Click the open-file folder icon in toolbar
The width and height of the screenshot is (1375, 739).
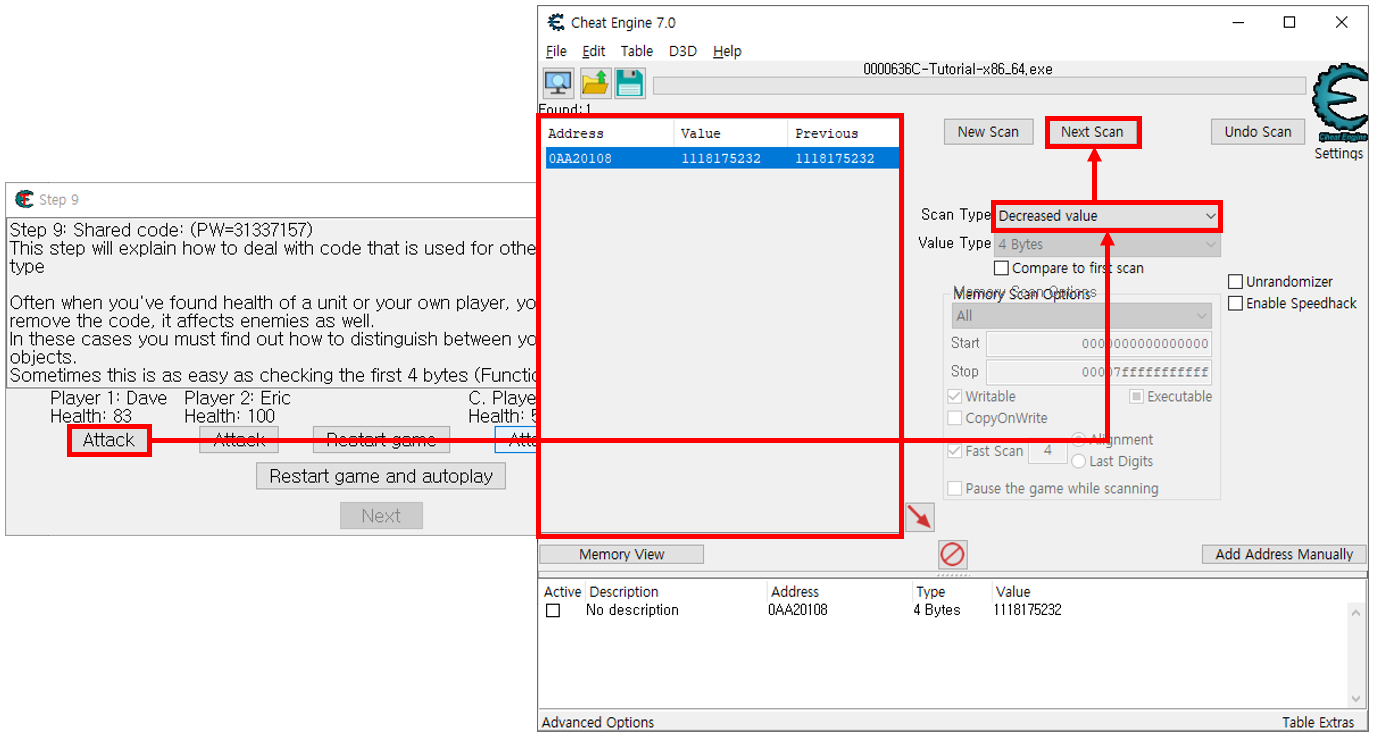(595, 83)
